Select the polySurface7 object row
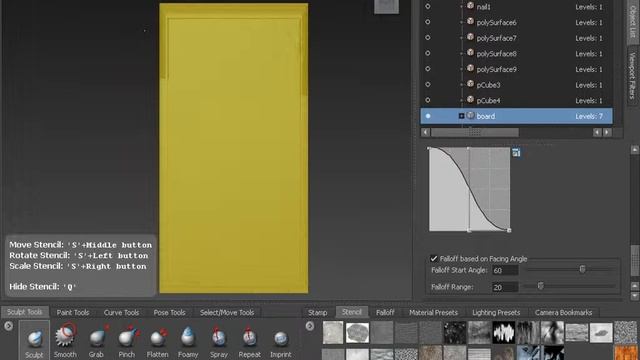Image resolution: width=640 pixels, height=360 pixels. (516, 38)
